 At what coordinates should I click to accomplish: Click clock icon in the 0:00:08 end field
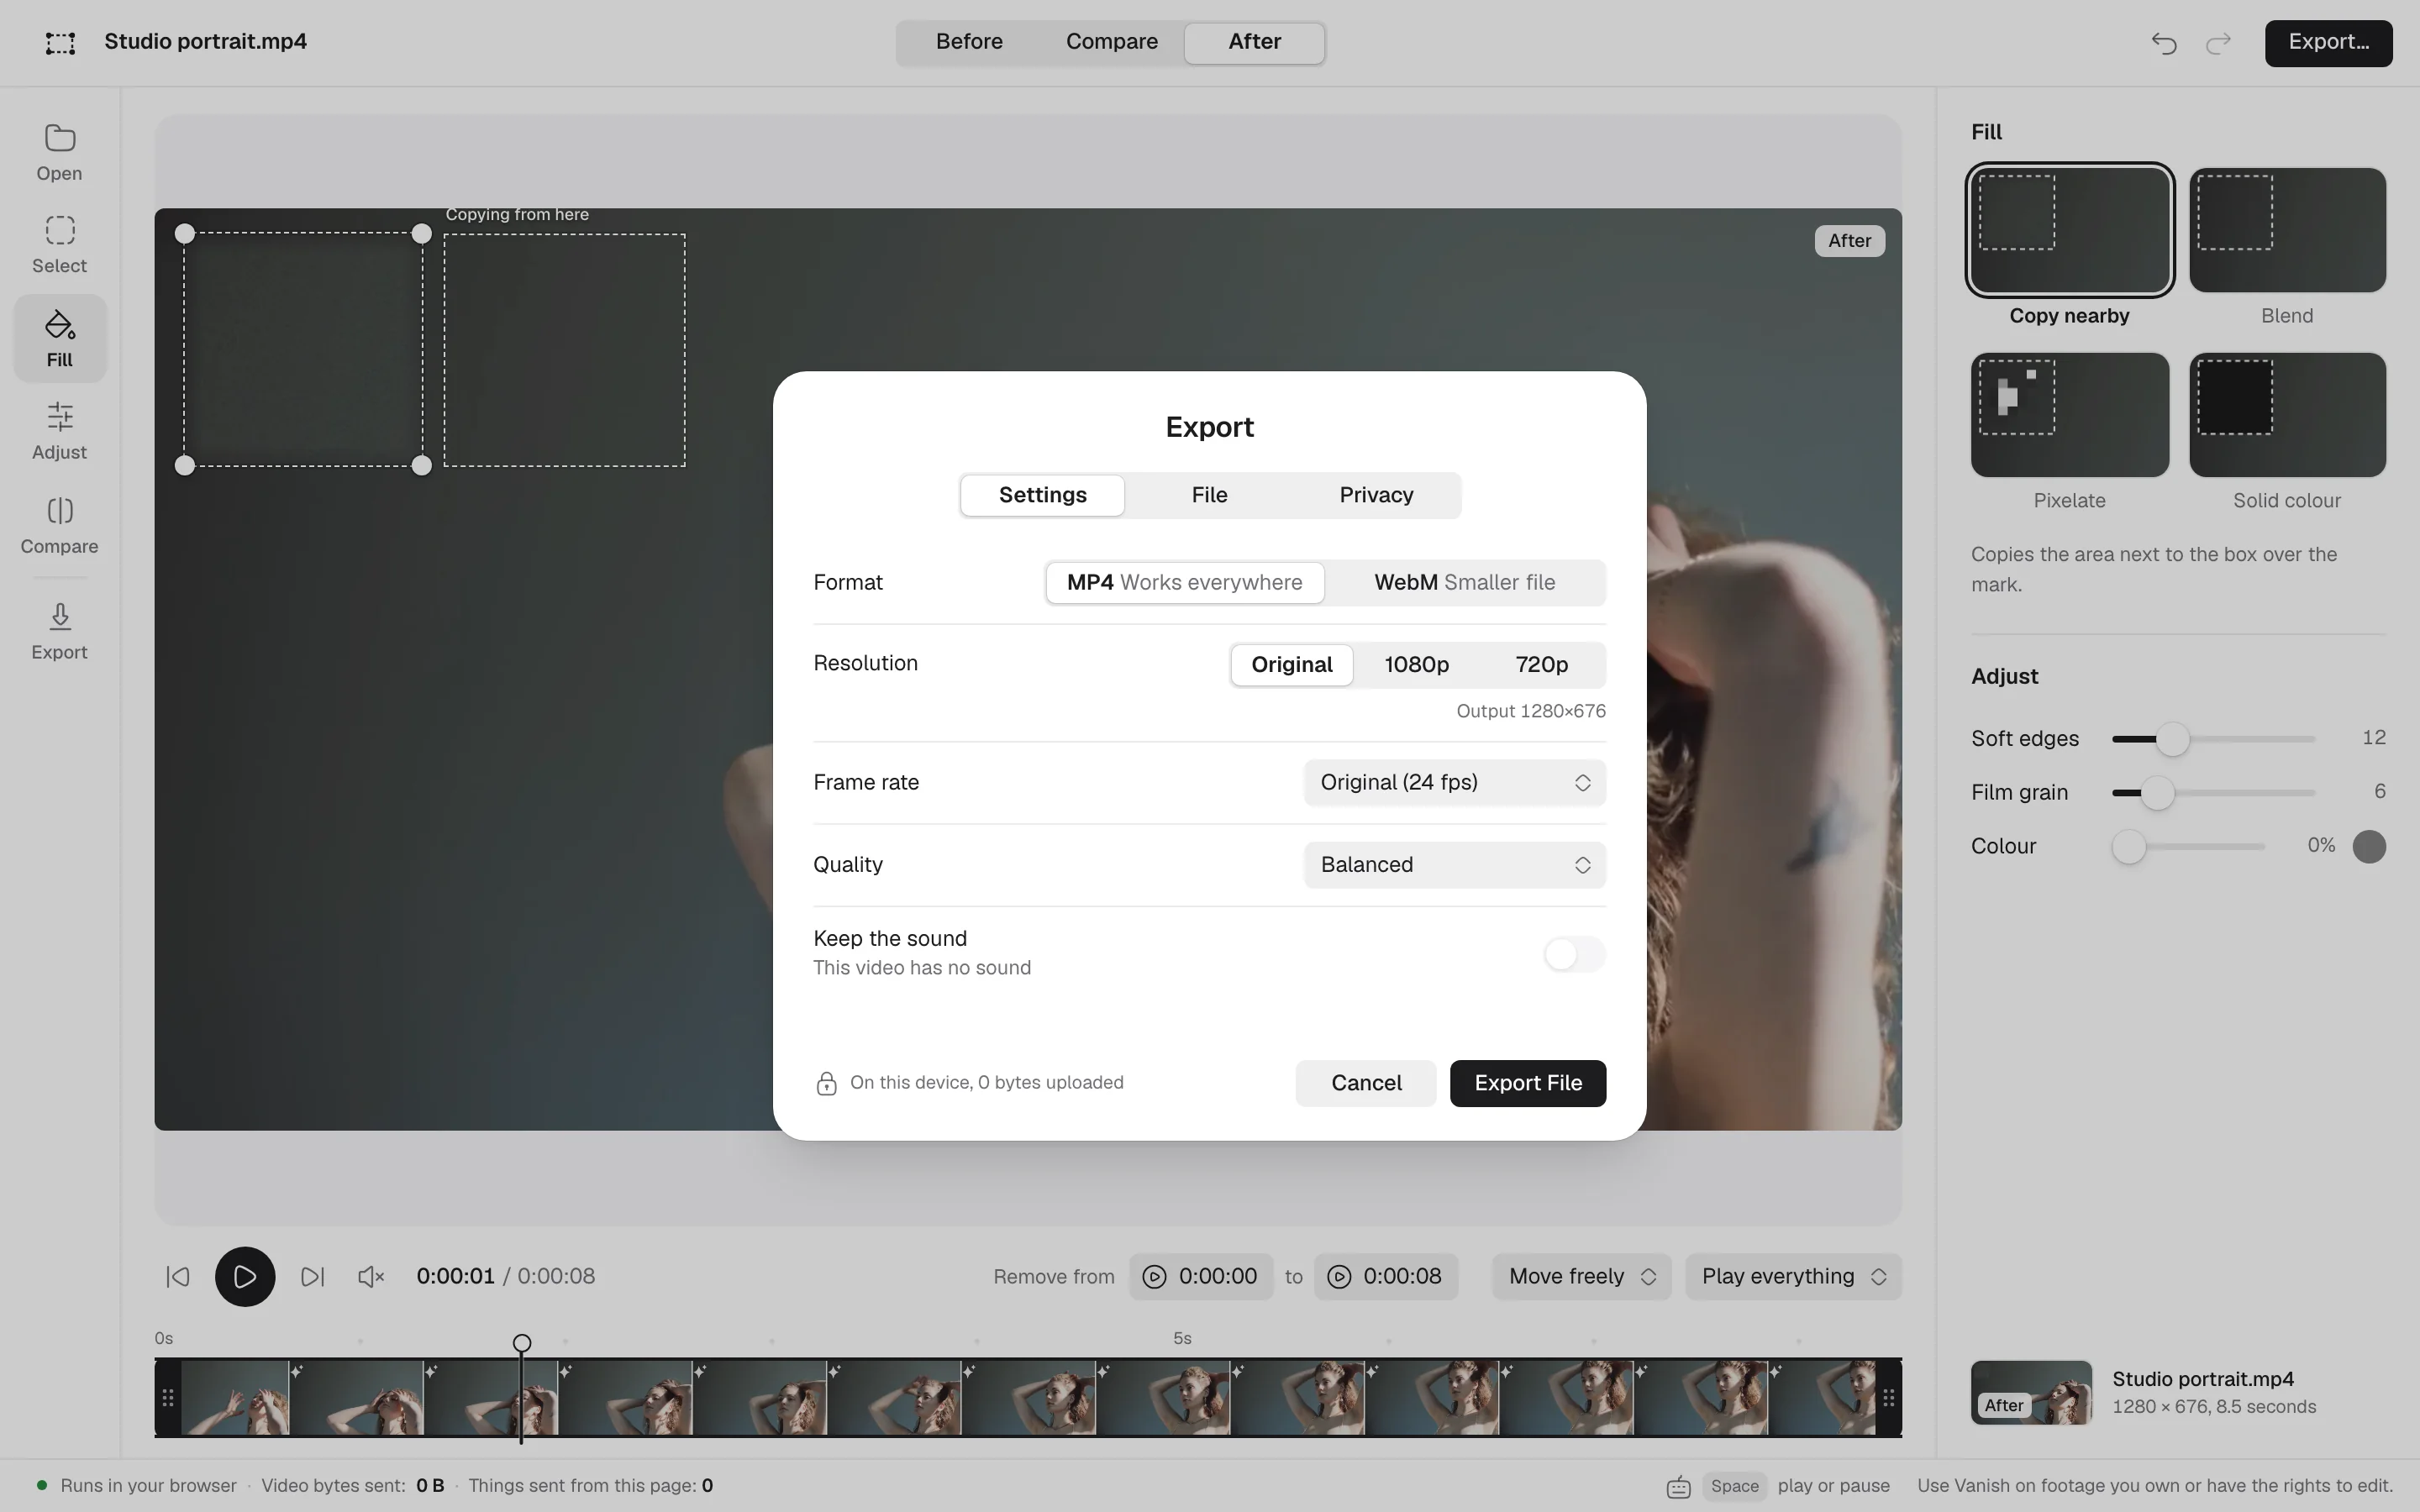point(1339,1276)
